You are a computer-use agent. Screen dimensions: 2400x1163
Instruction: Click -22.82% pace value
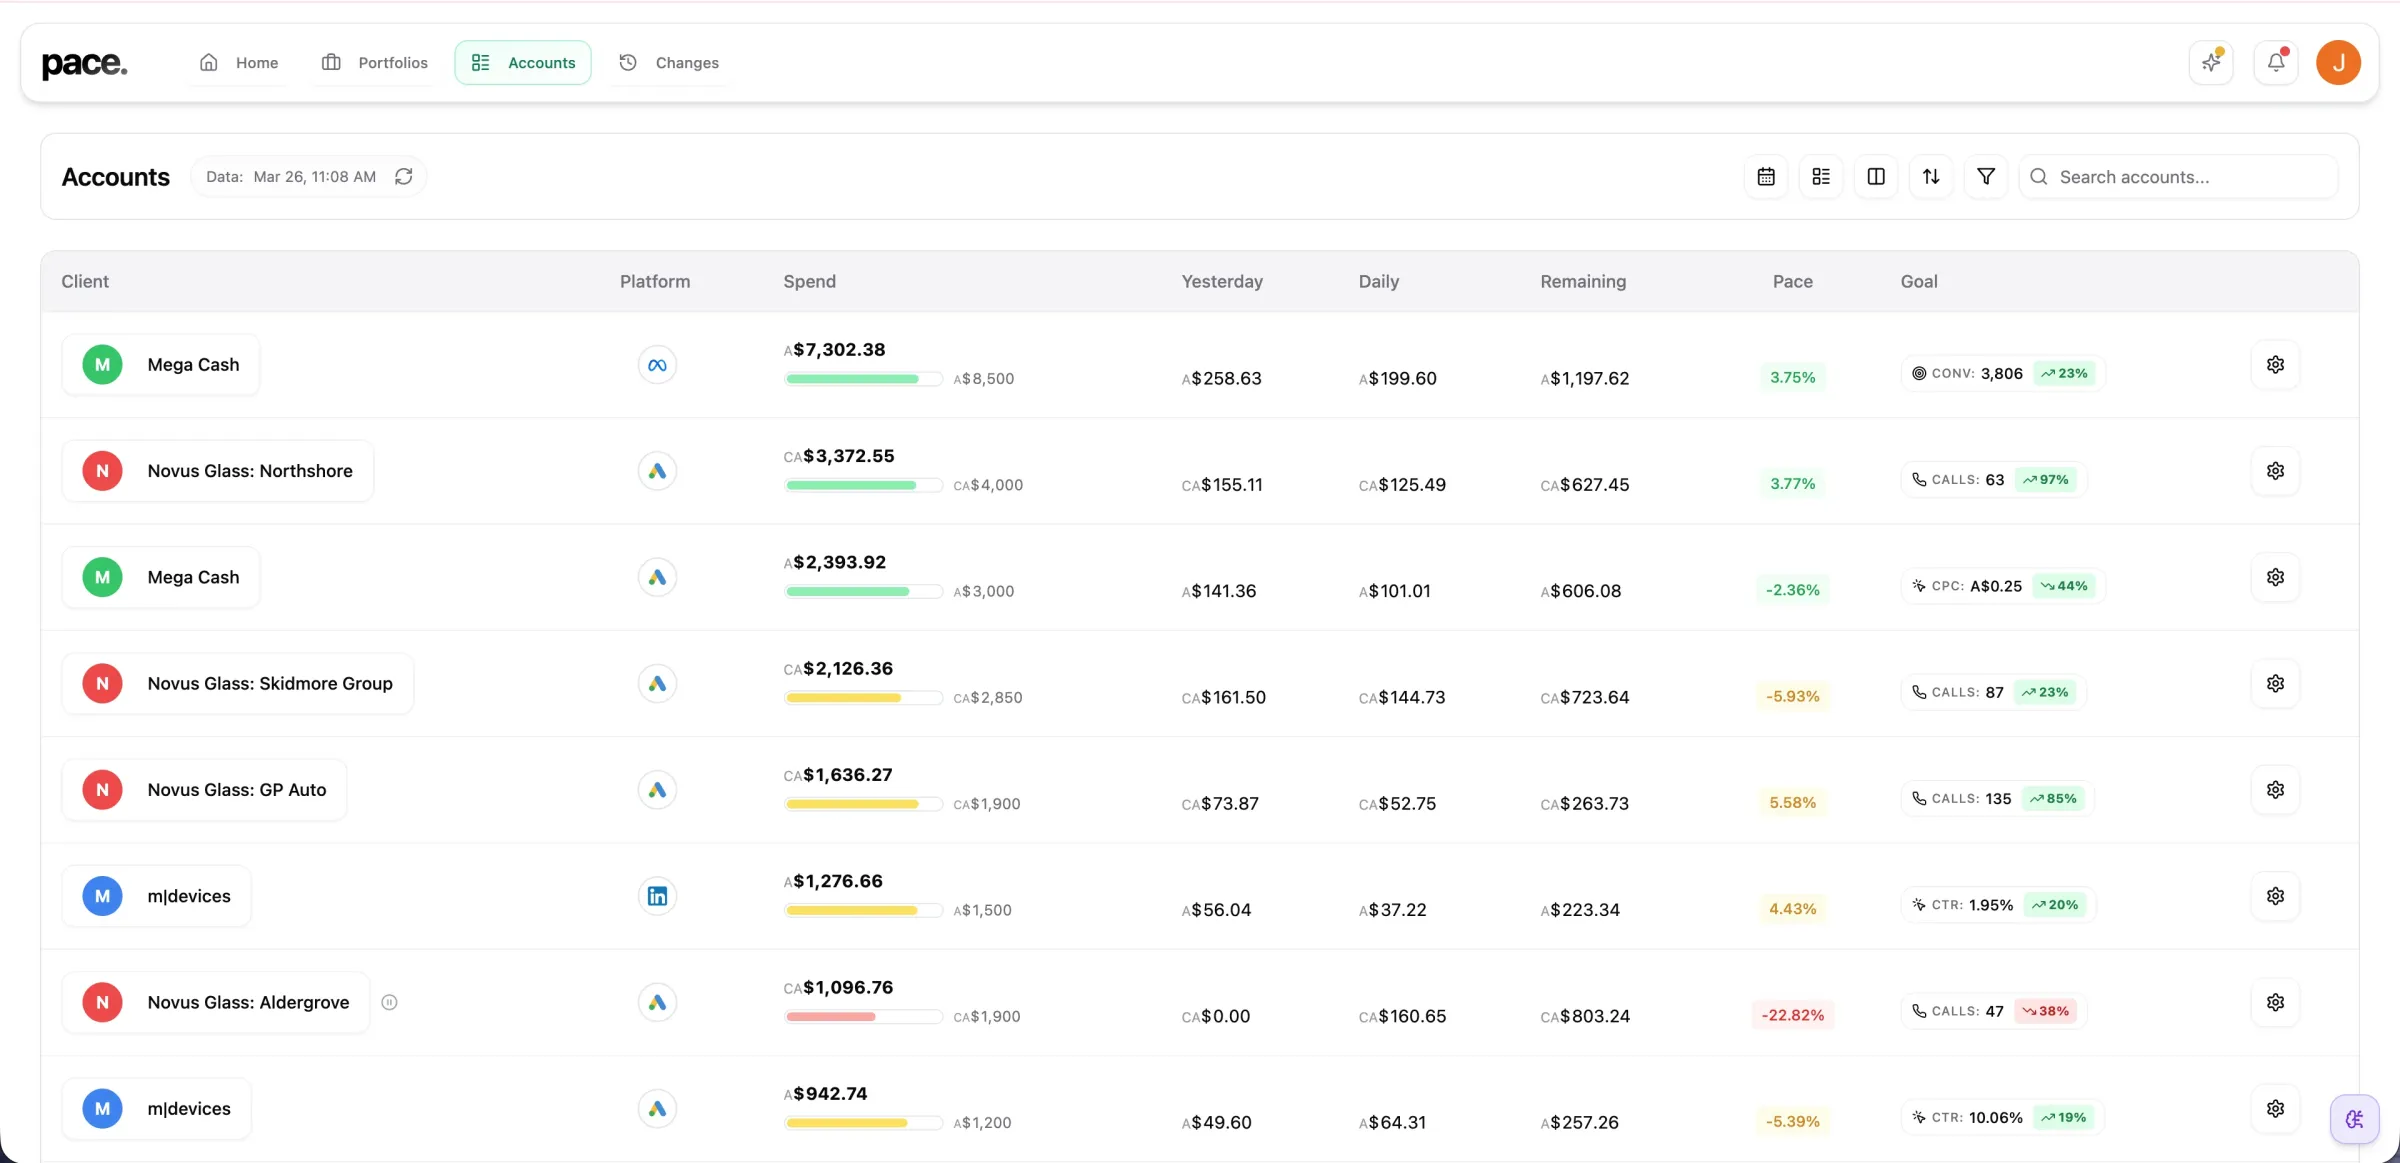1792,1015
